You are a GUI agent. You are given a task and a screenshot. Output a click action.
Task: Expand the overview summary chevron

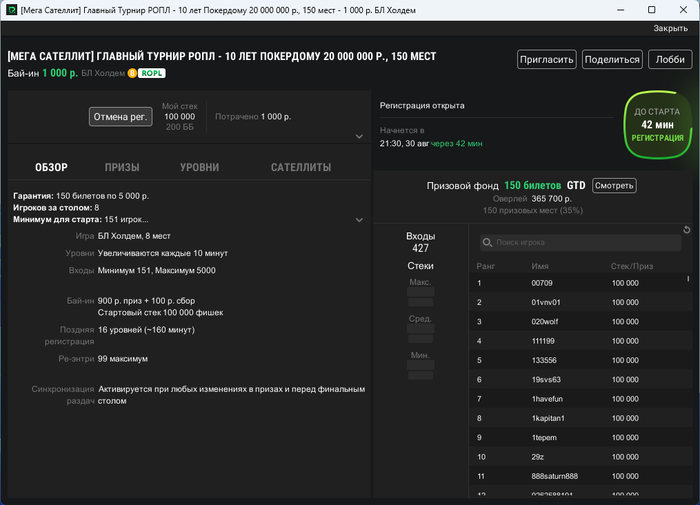(359, 220)
